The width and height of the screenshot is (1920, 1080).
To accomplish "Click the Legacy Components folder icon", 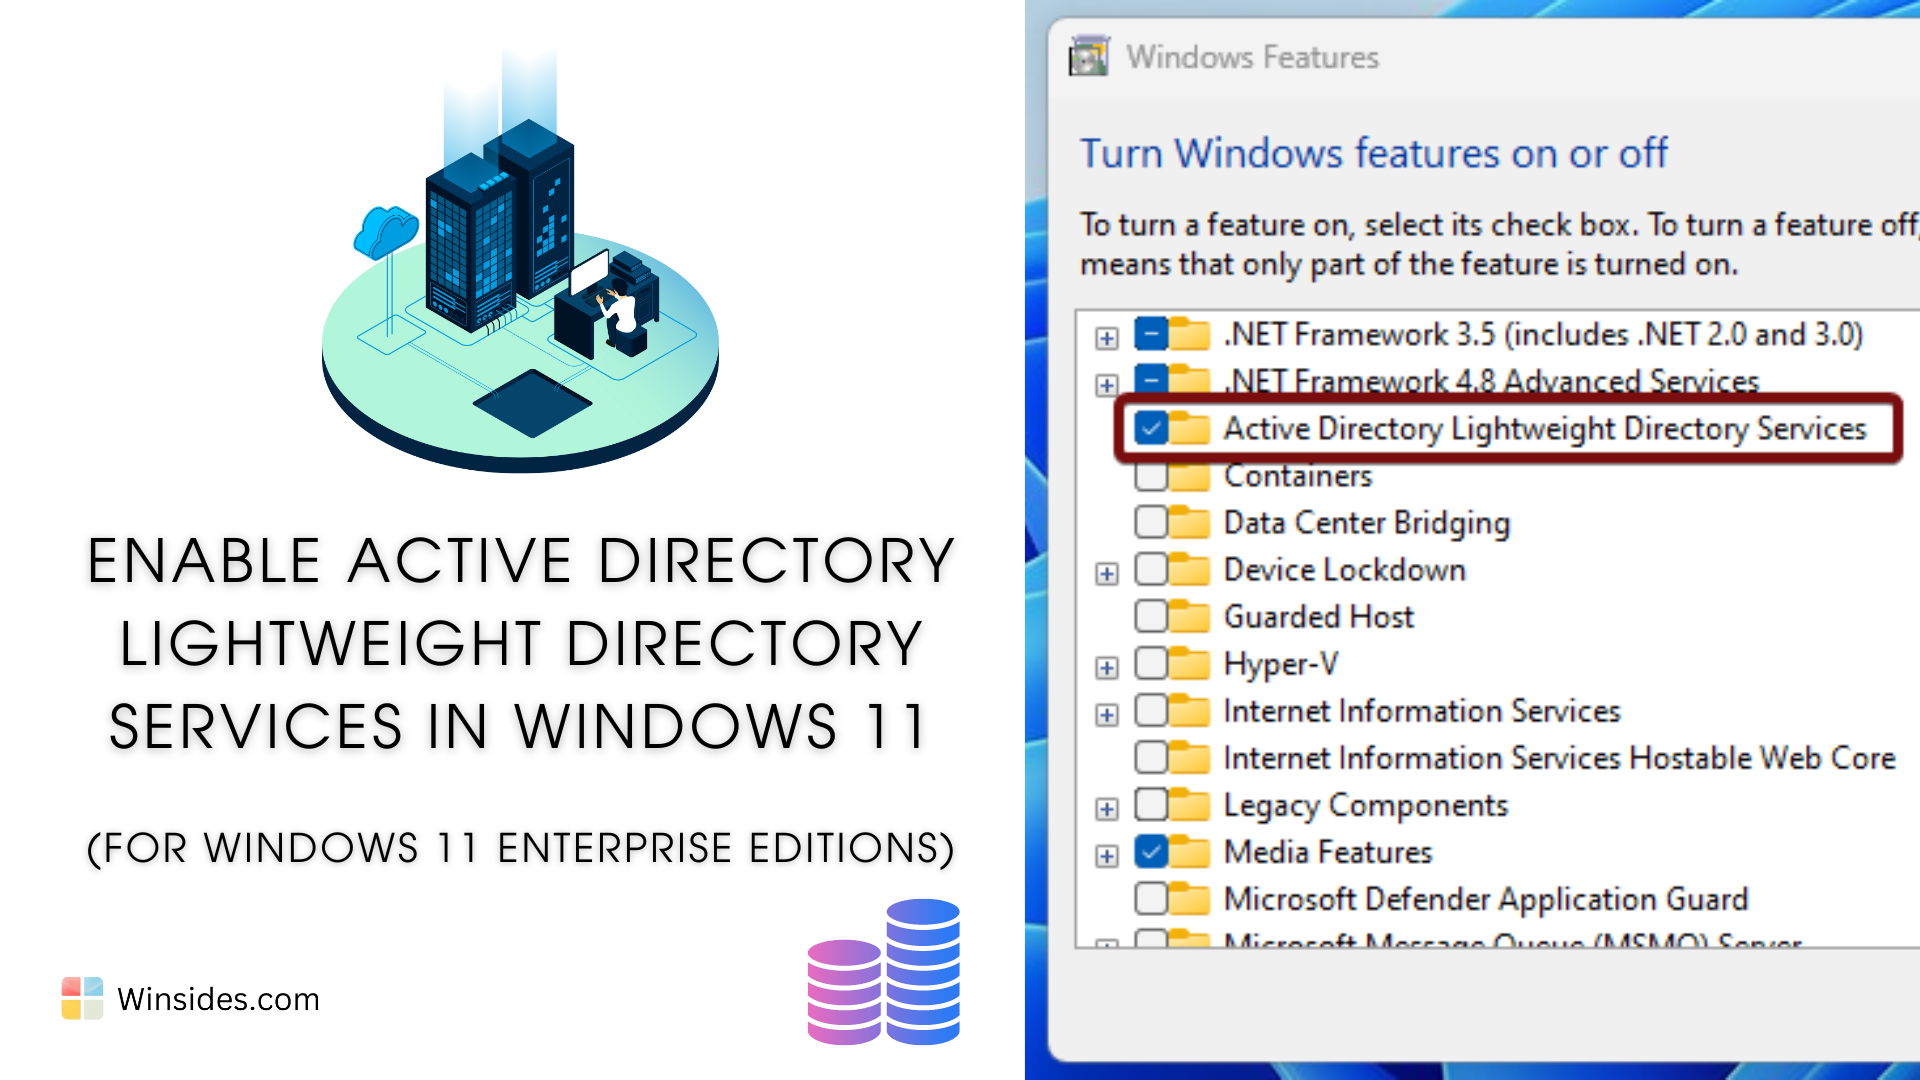I will point(1190,805).
